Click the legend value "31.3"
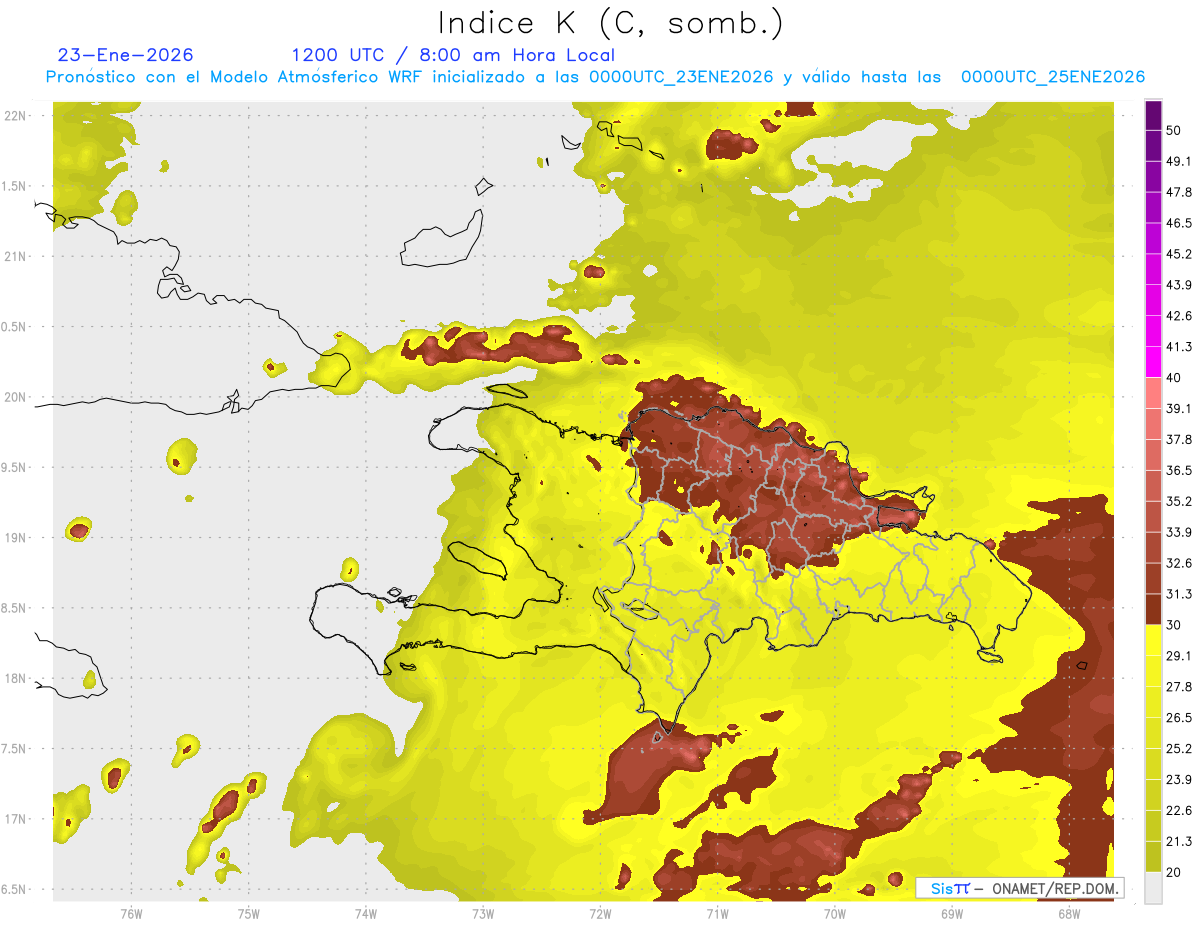Viewport: 1200px width, 927px height. coord(1179,594)
